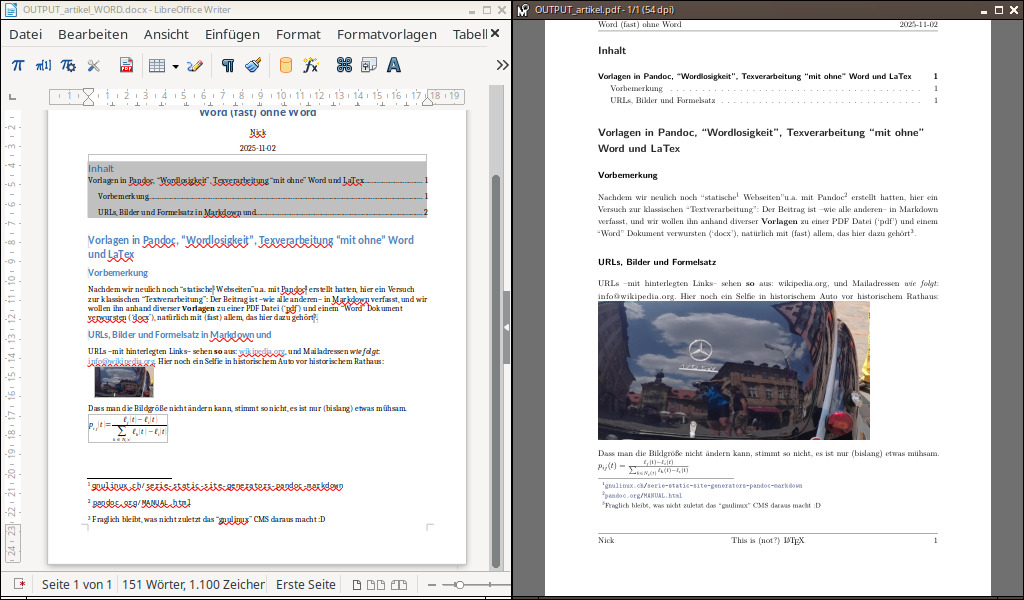The height and width of the screenshot is (600, 1024).
Task: Click the pandoc.org/MANUAL.html footnote link in PDF
Action: (x=645, y=495)
